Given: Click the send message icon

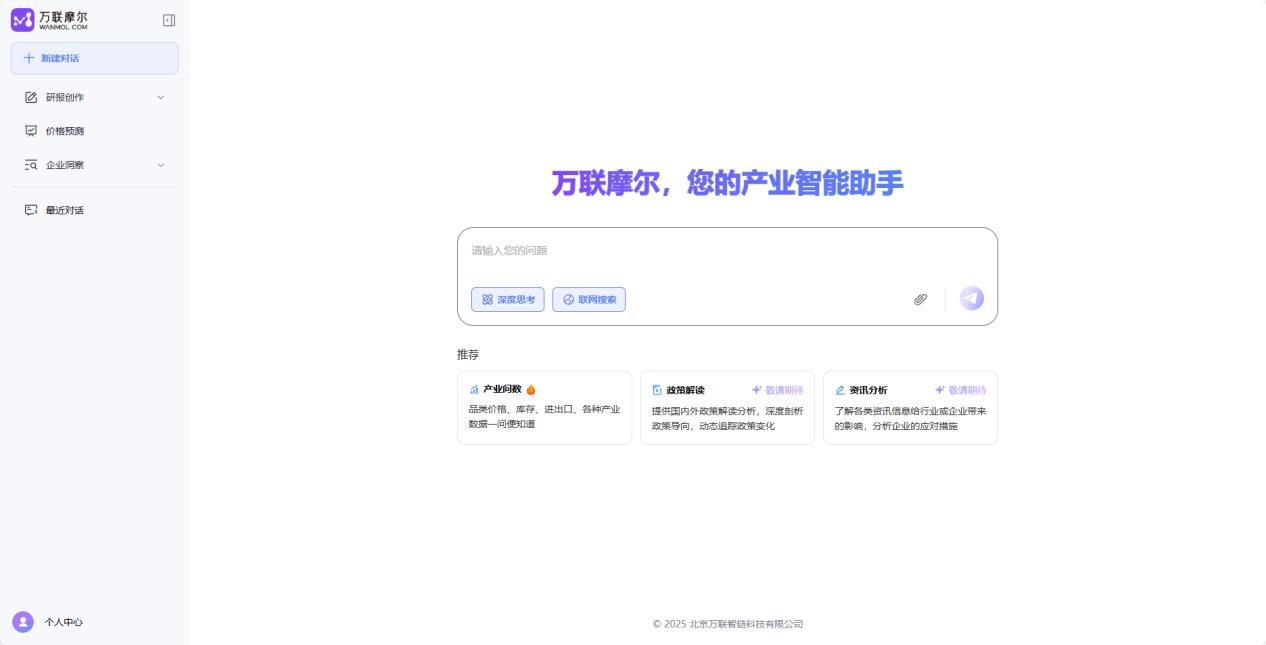Looking at the screenshot, I should coord(970,298).
